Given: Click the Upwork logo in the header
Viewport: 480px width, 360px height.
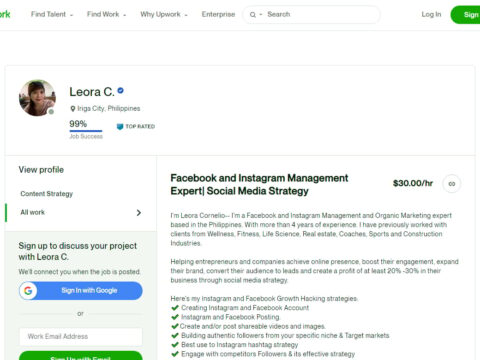Looking at the screenshot, I should pos(5,14).
